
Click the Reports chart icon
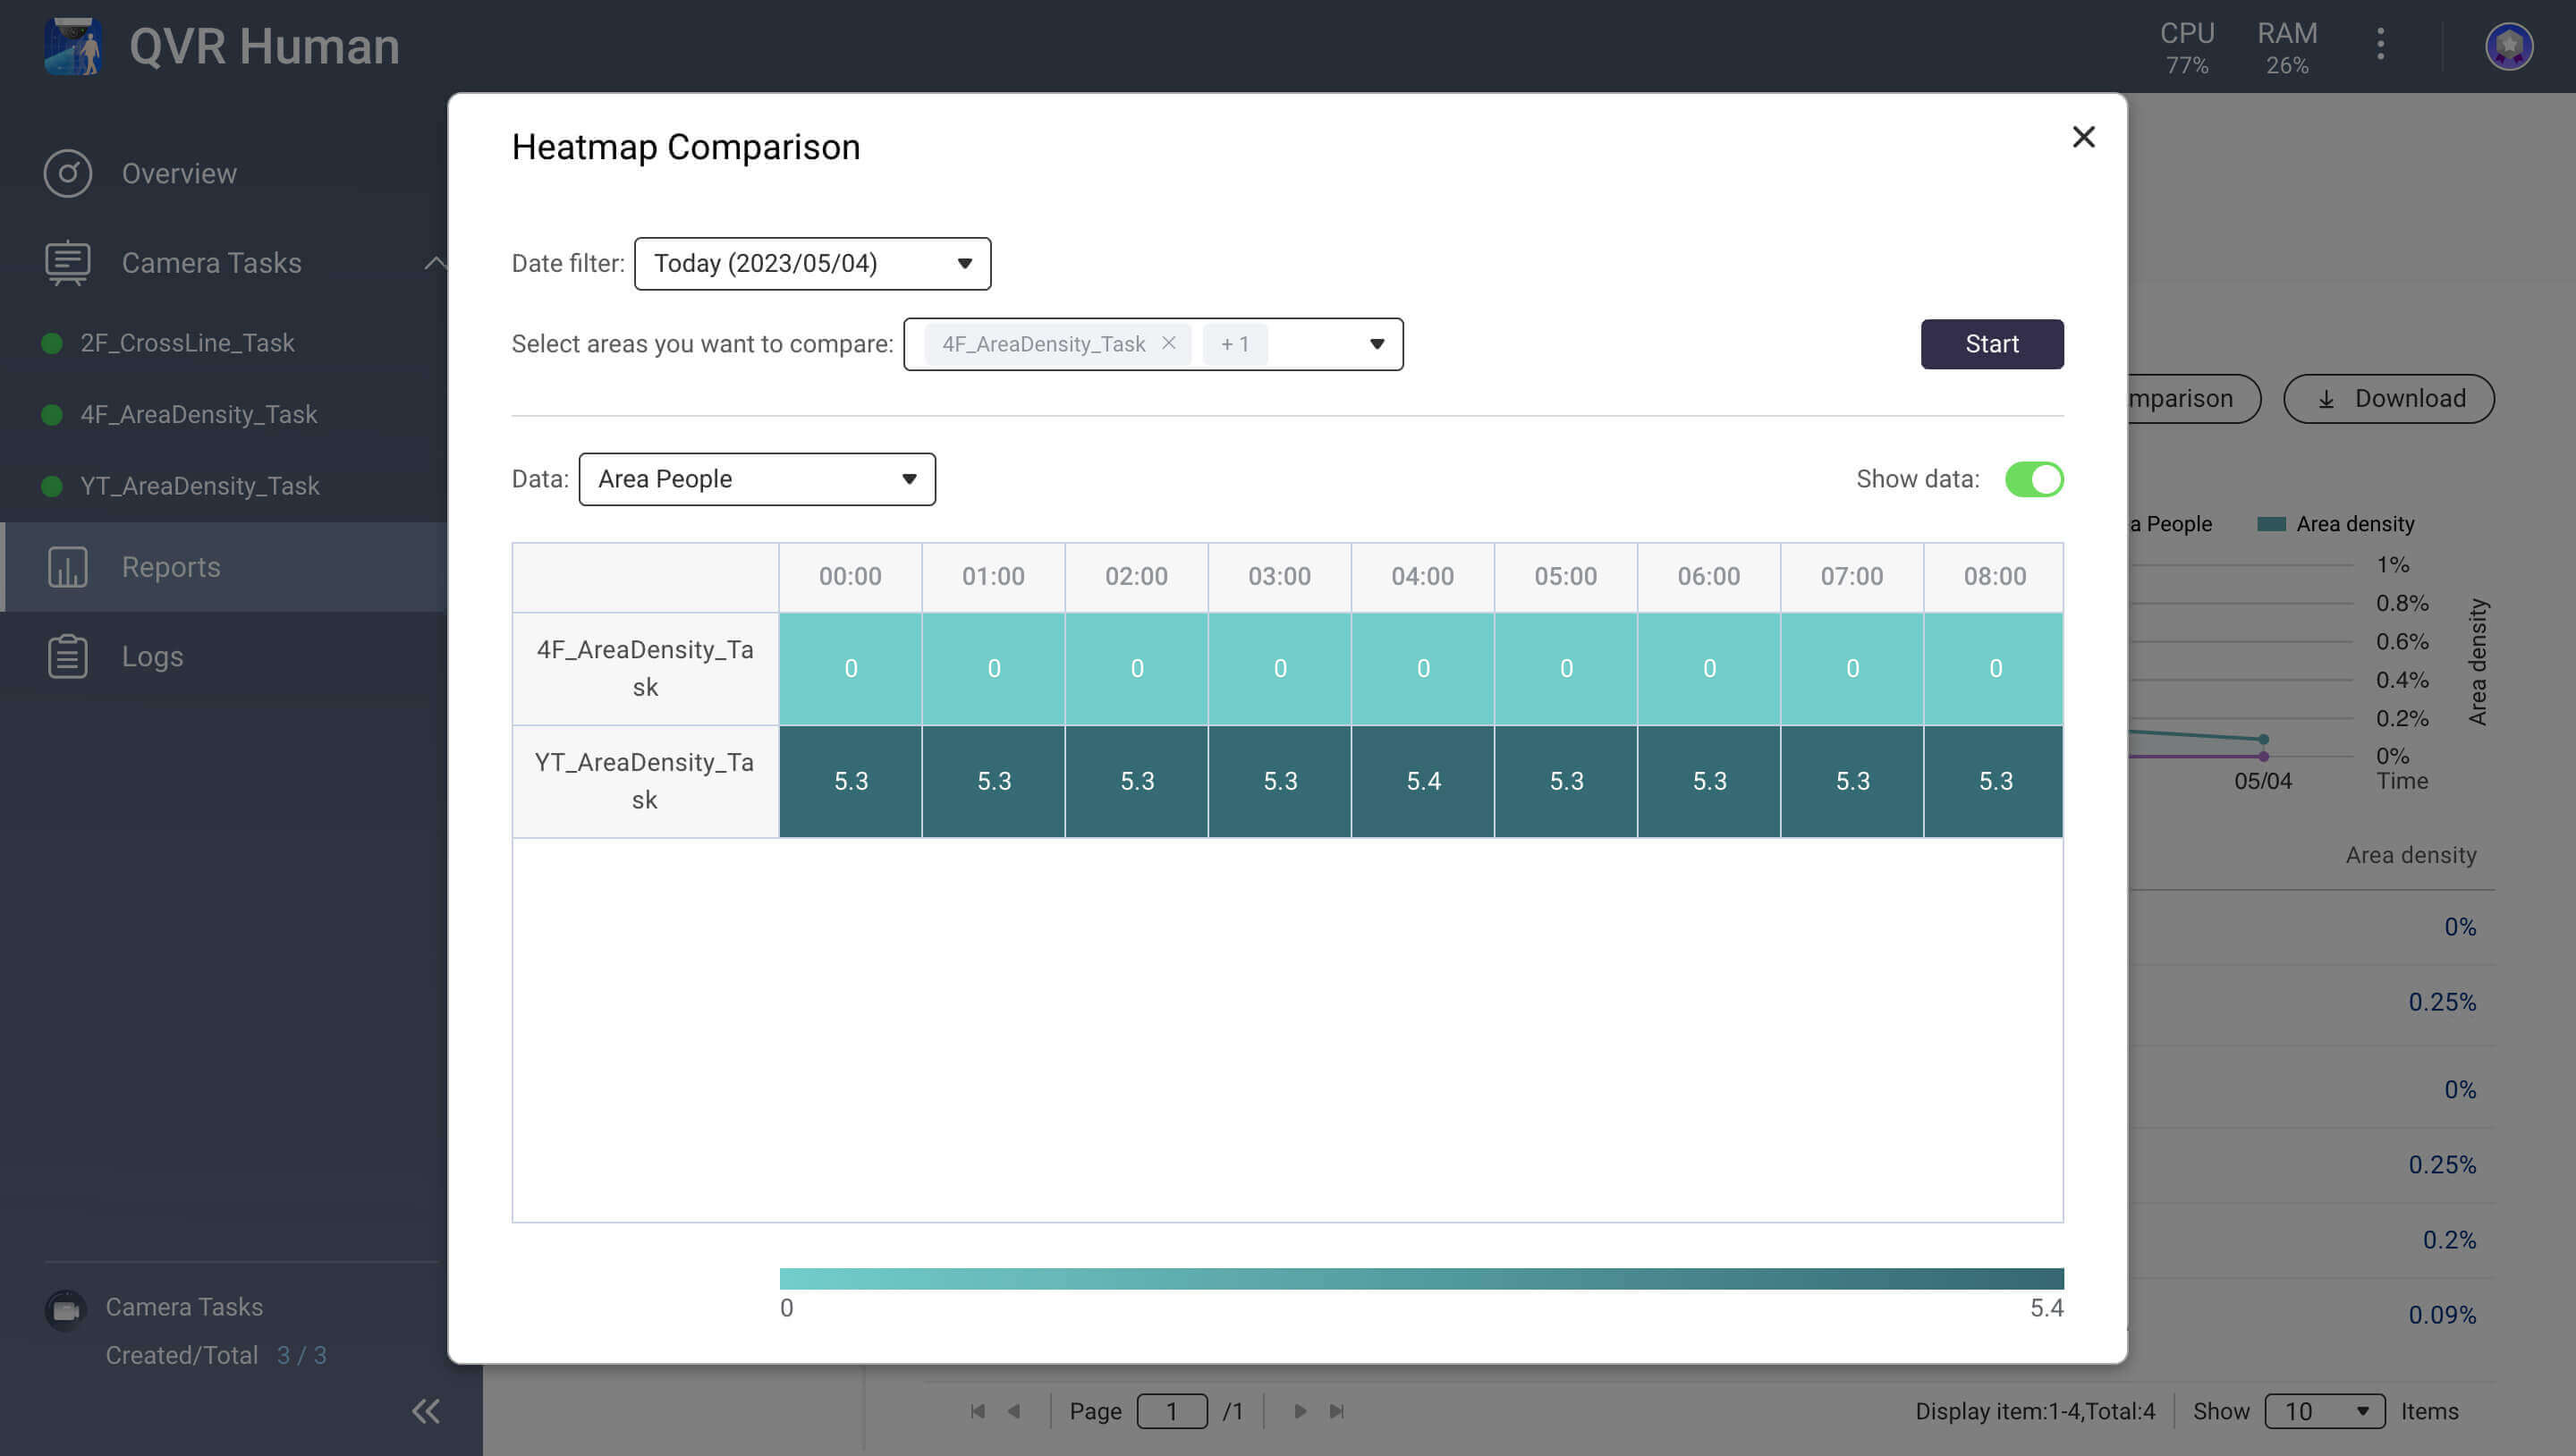tap(67, 567)
